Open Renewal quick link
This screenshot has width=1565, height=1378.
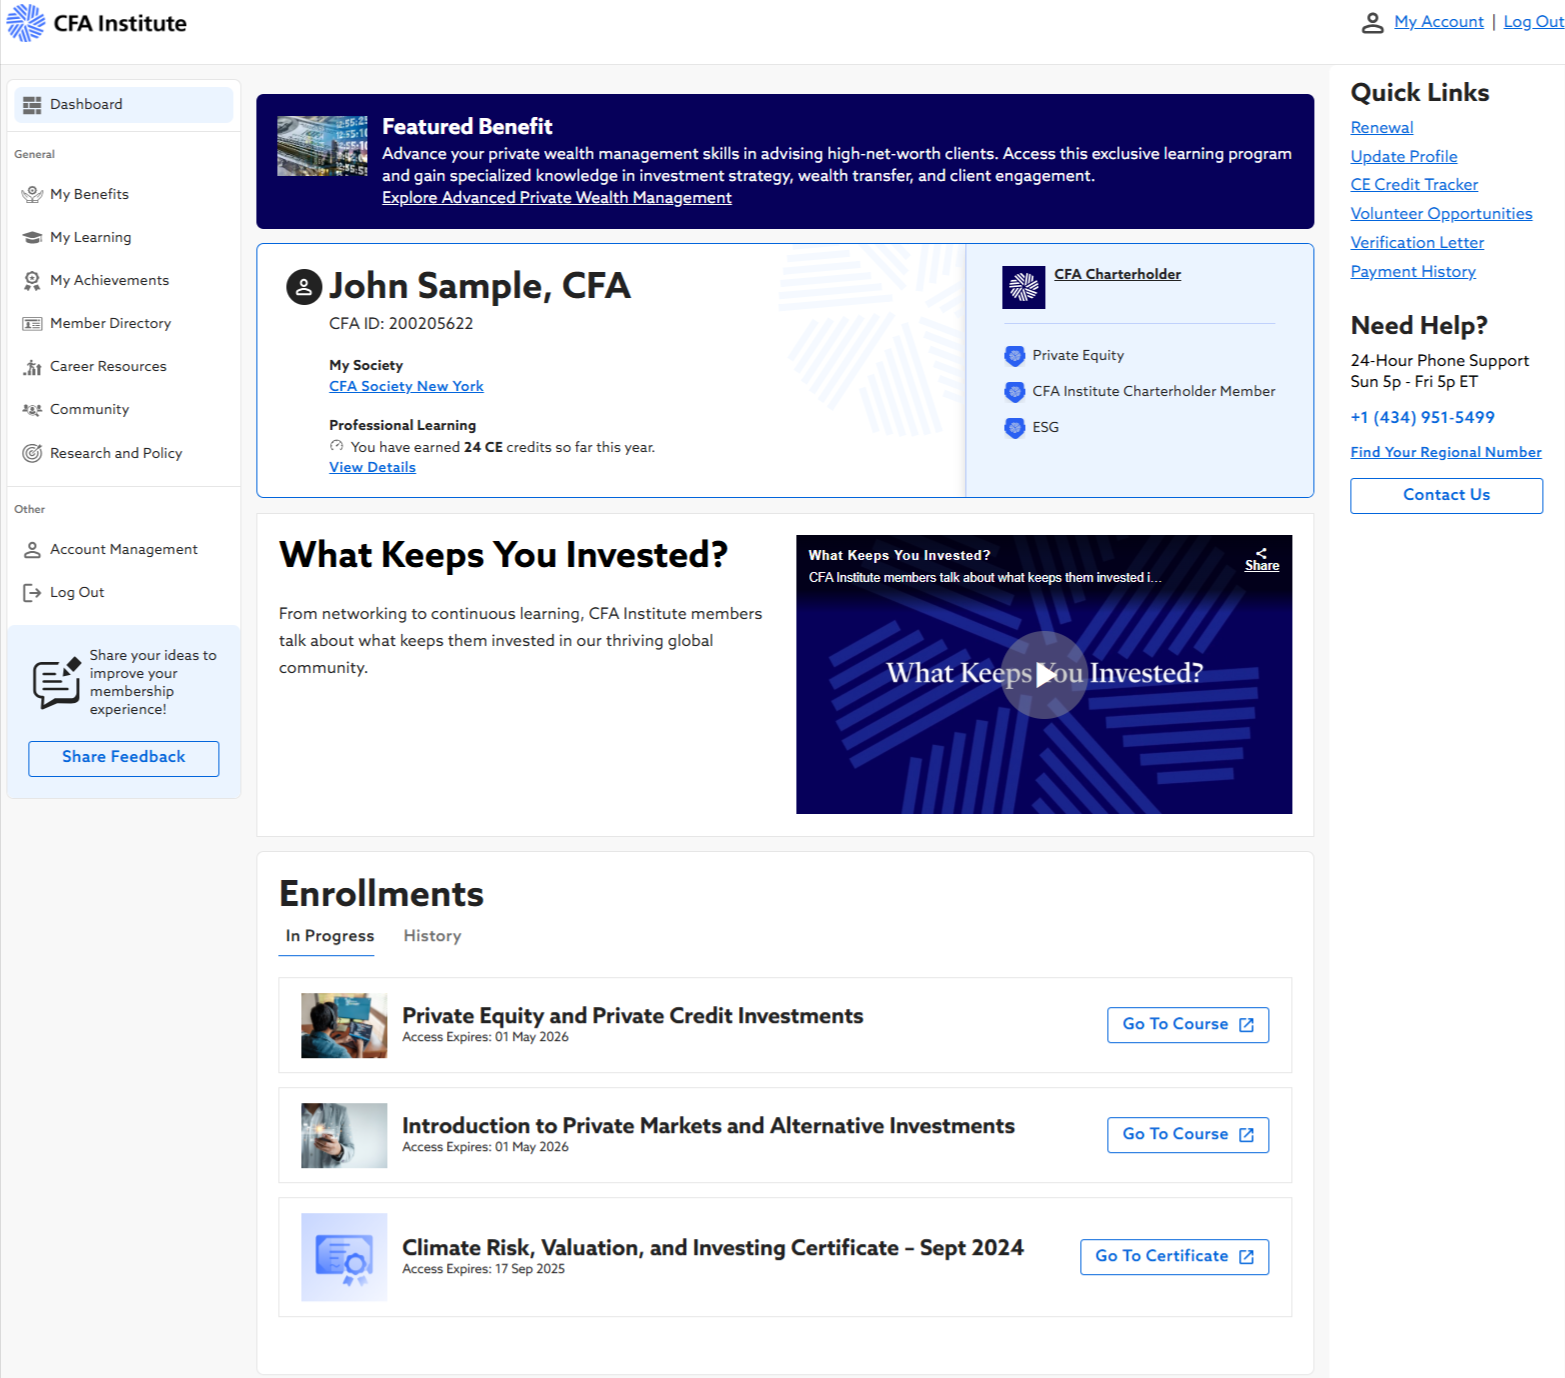(x=1381, y=128)
